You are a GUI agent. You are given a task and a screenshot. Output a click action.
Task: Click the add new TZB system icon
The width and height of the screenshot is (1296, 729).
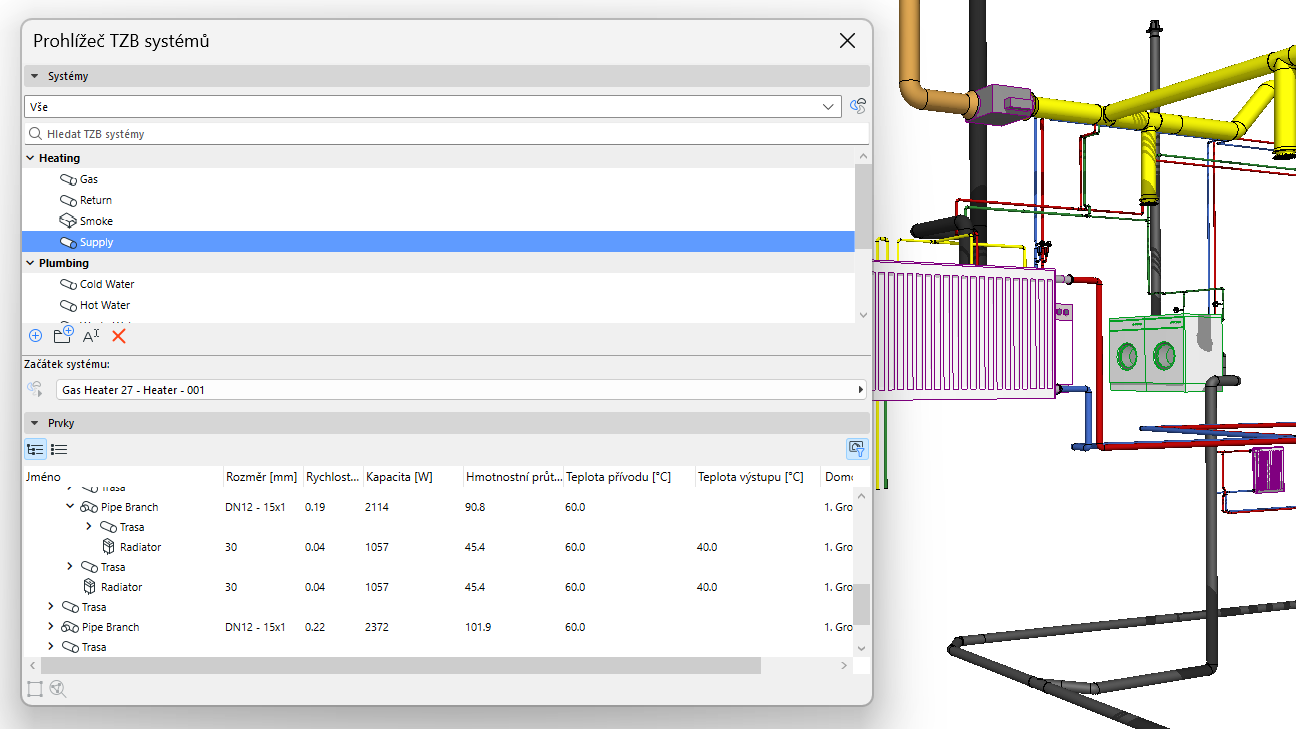pos(34,336)
